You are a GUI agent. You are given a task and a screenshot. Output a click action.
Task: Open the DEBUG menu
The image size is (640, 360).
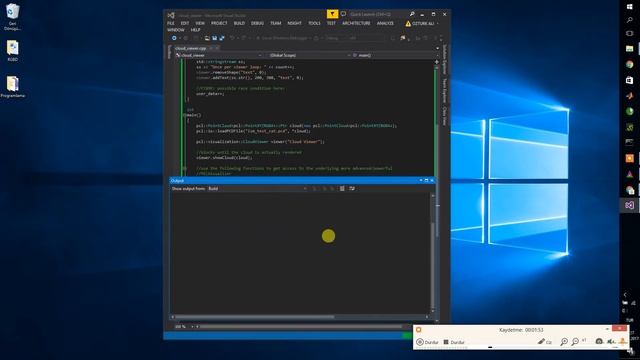tap(257, 23)
